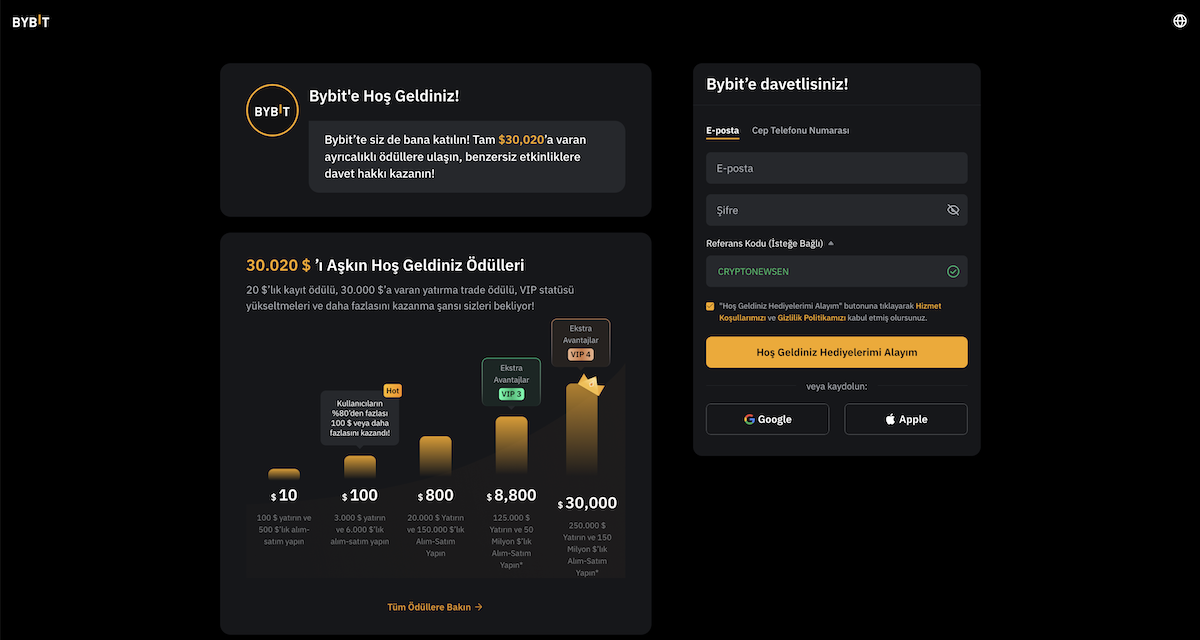
Task: Open the Tüm Ödüllere Bakın link
Action: [x=435, y=606]
